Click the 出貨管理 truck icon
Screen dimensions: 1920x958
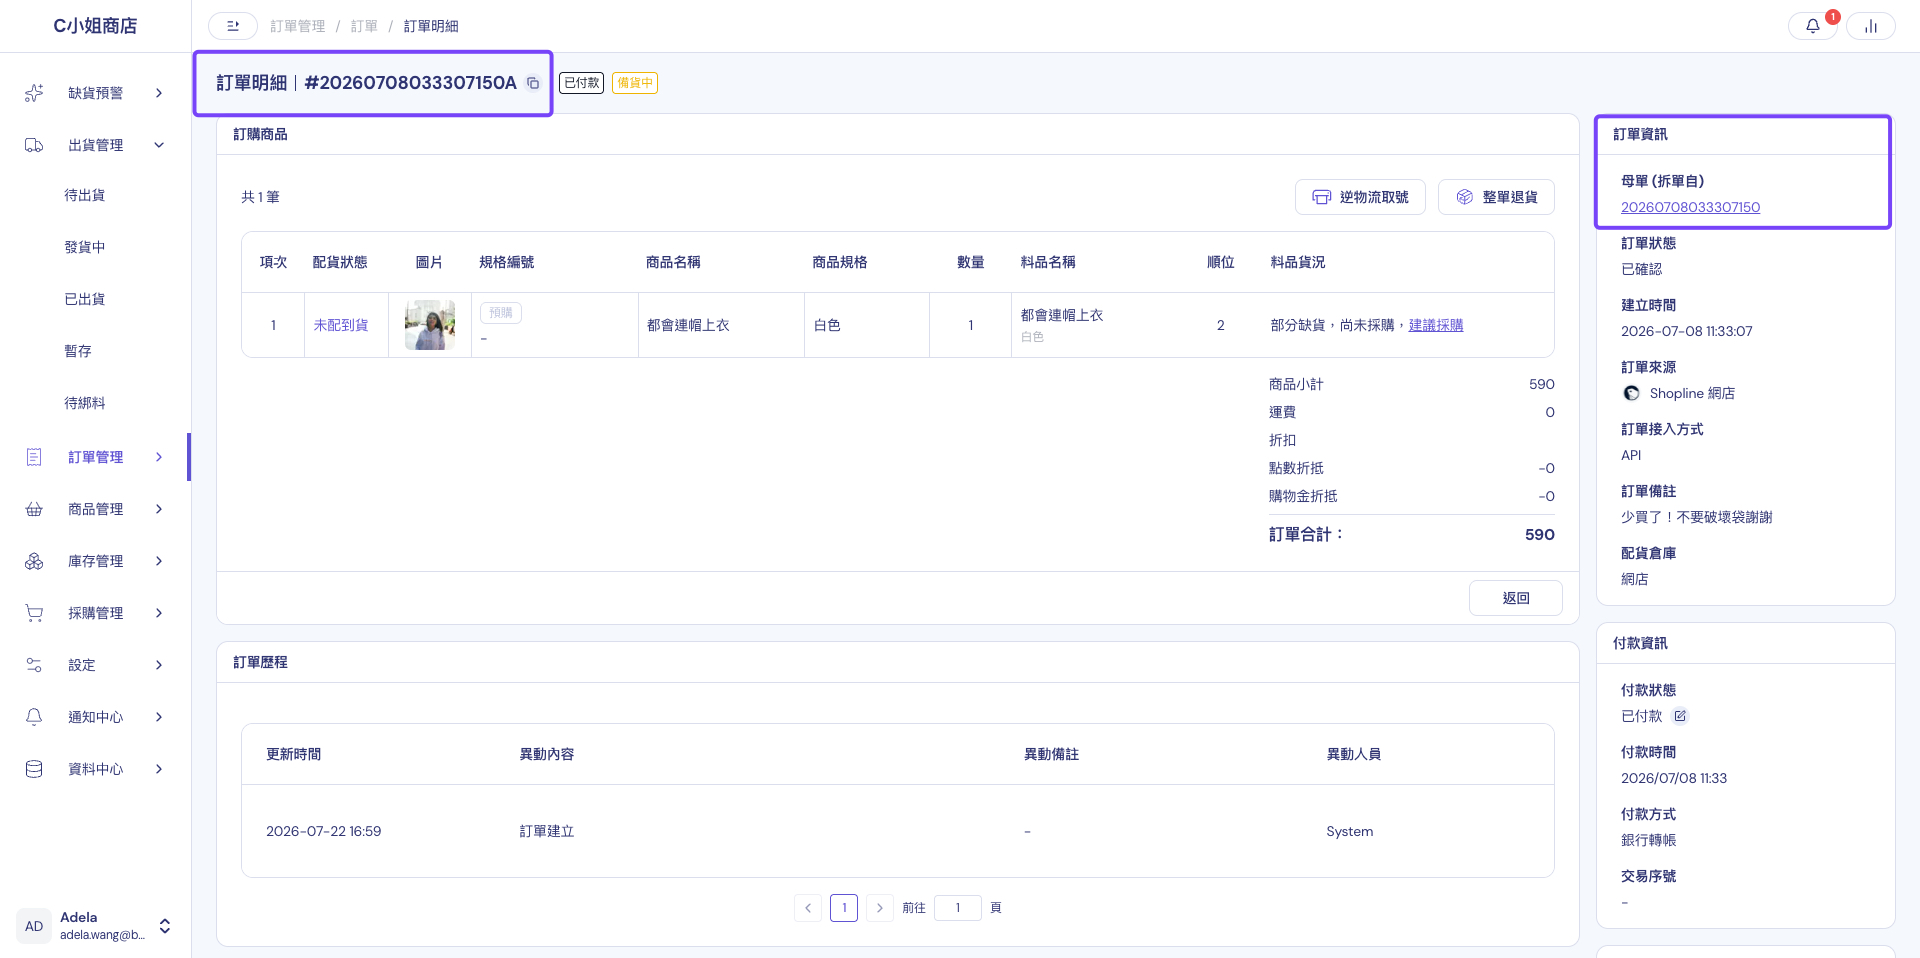coord(34,145)
